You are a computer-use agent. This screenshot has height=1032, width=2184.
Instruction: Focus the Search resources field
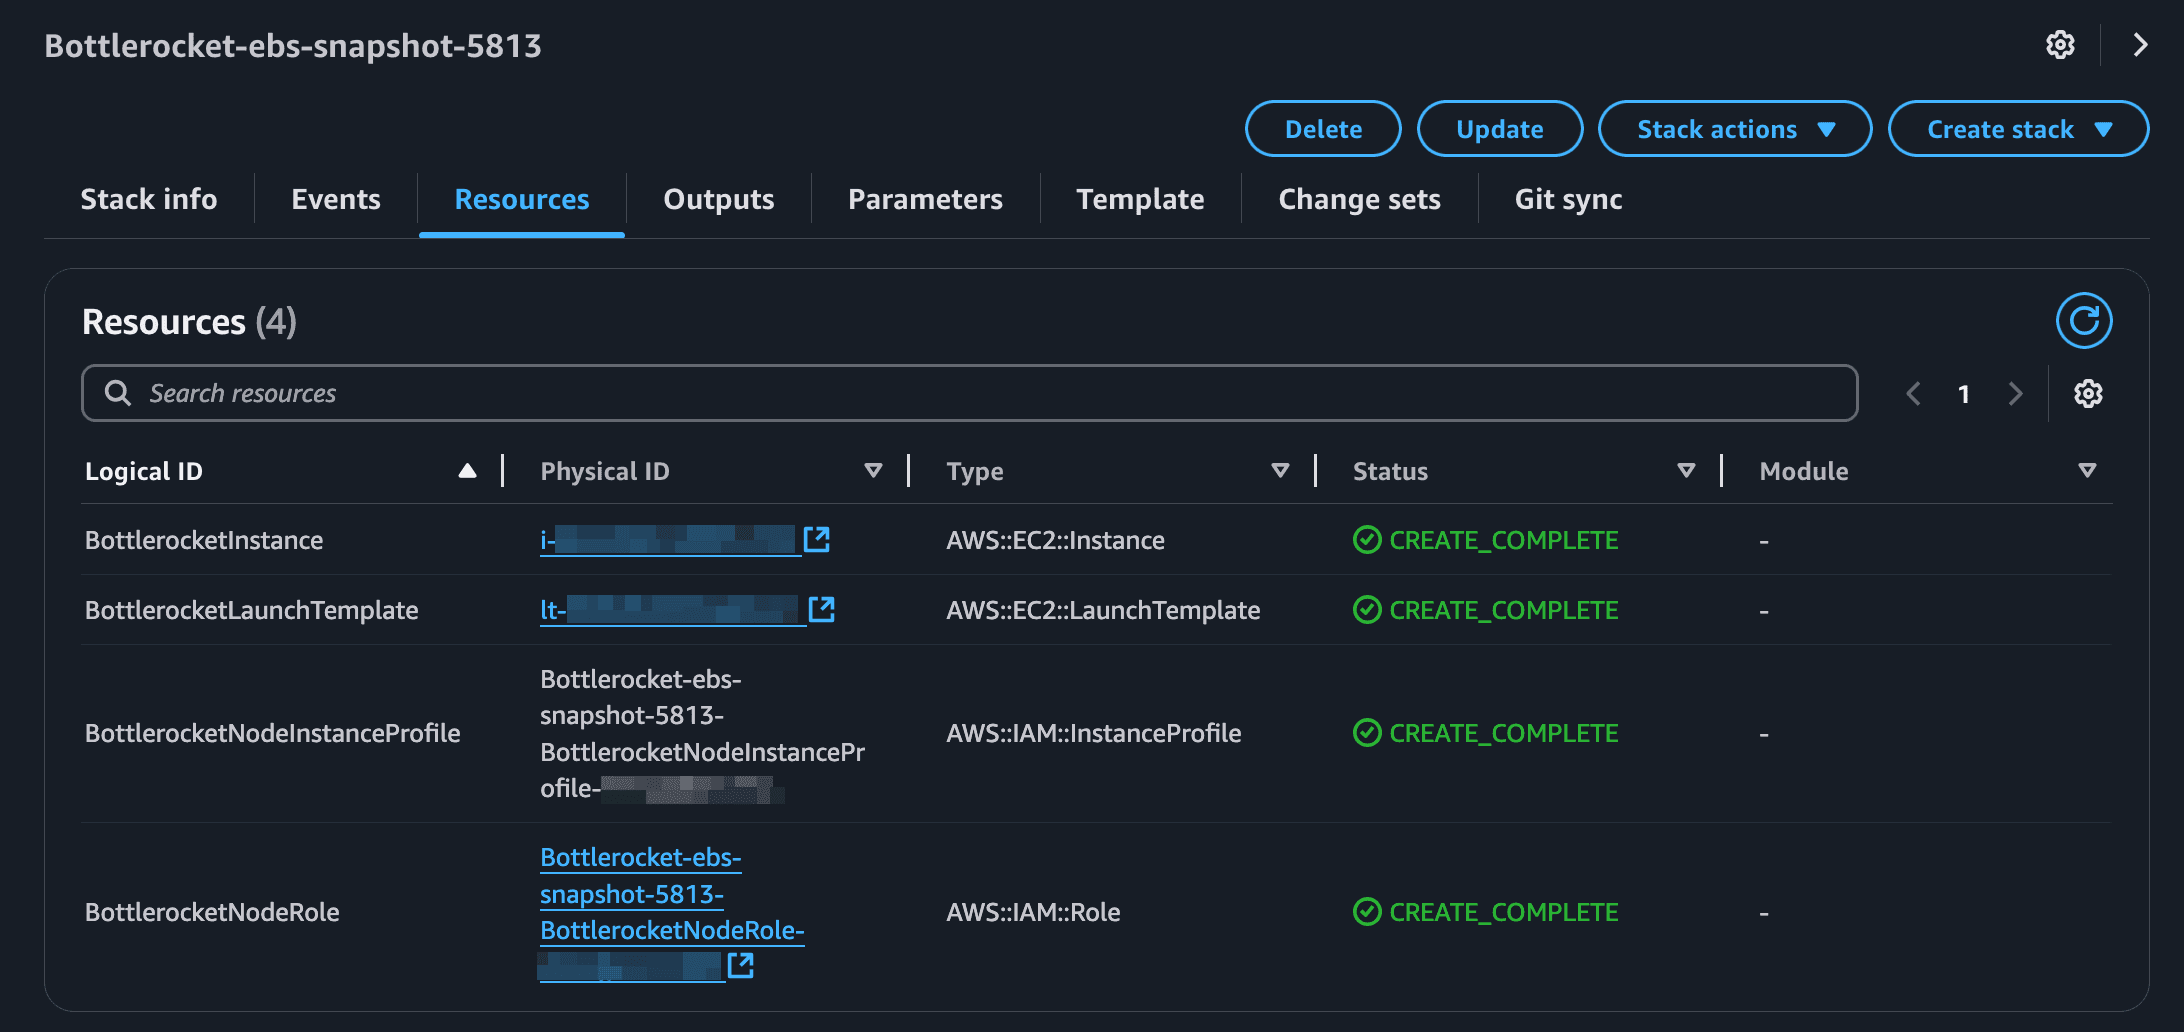pyautogui.click(x=970, y=393)
